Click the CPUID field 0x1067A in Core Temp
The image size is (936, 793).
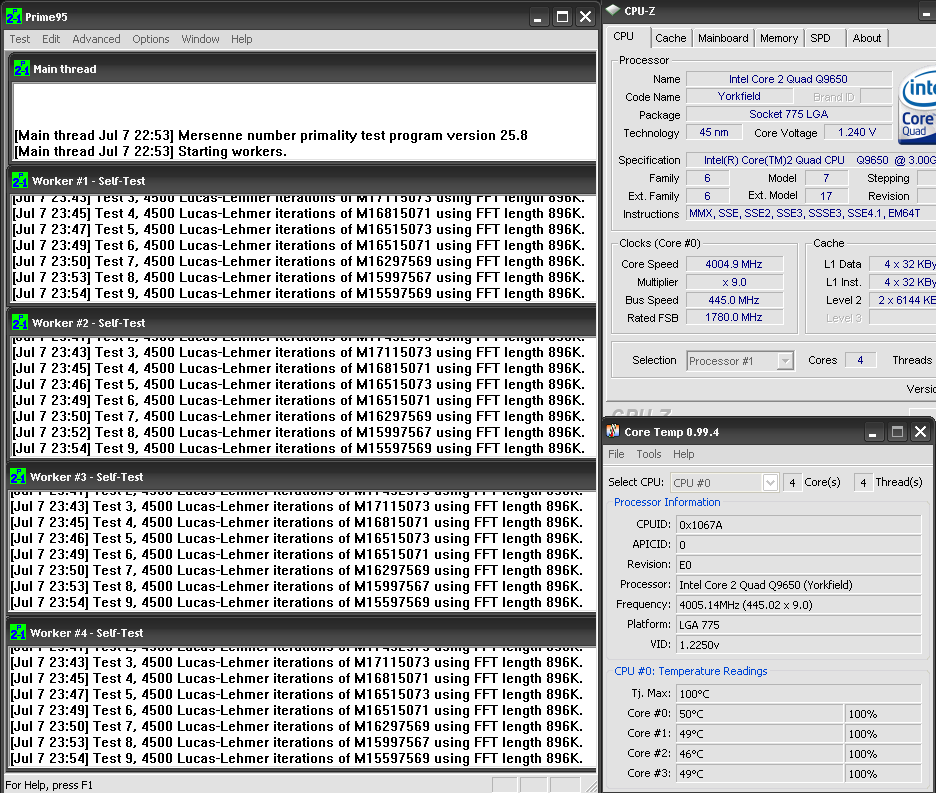click(799, 525)
